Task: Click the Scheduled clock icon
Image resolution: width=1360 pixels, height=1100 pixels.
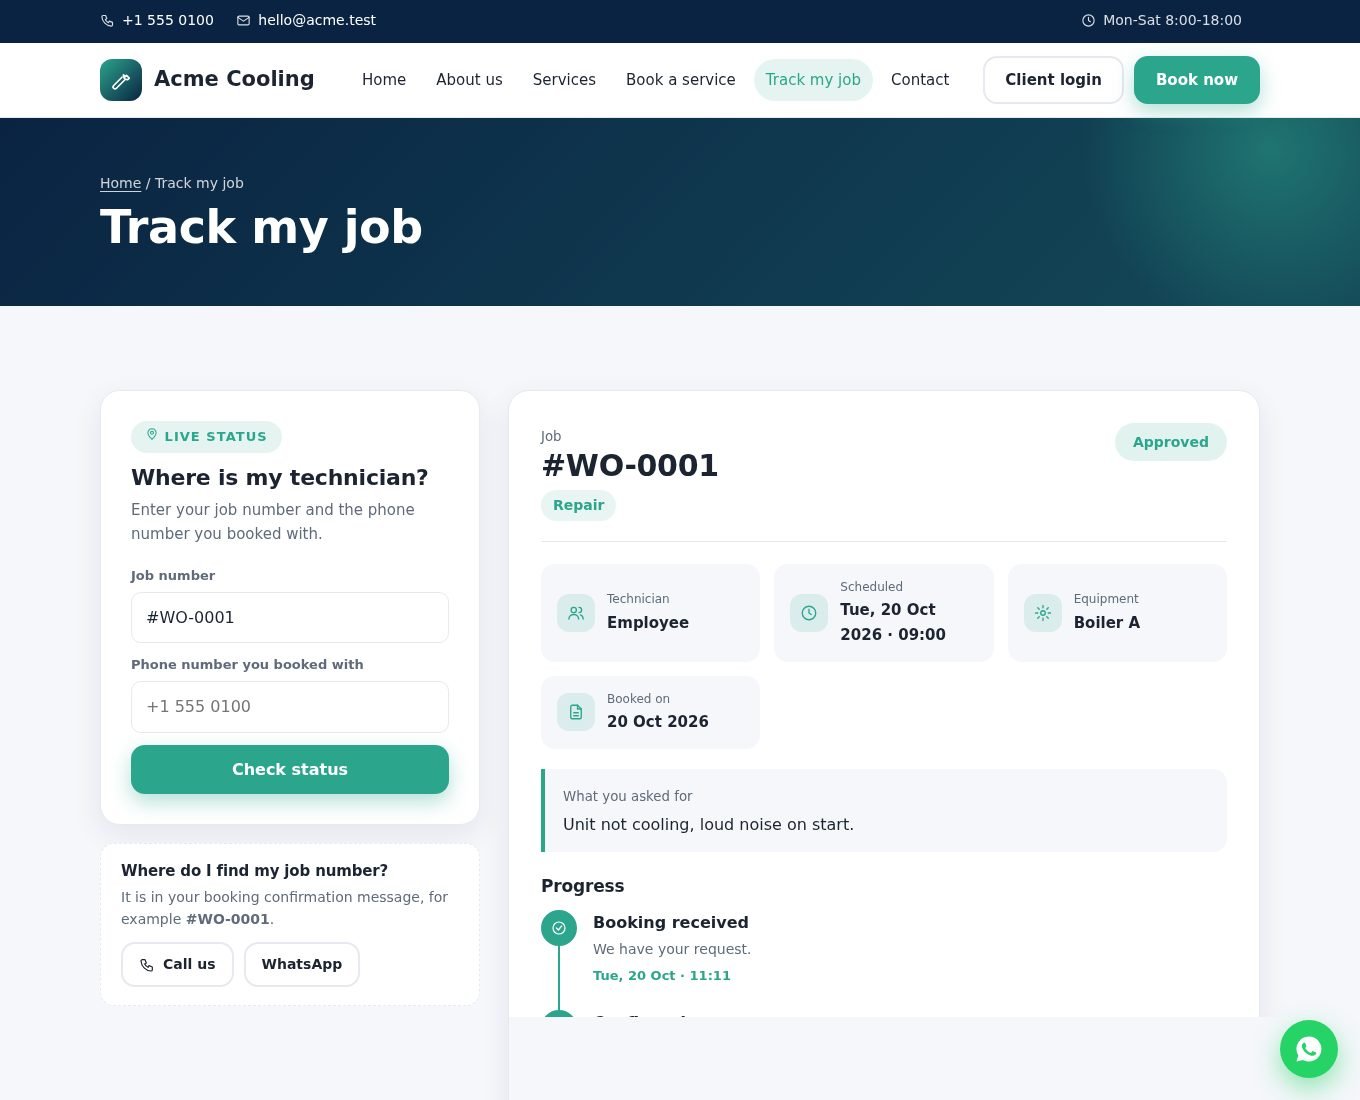Action: click(809, 613)
